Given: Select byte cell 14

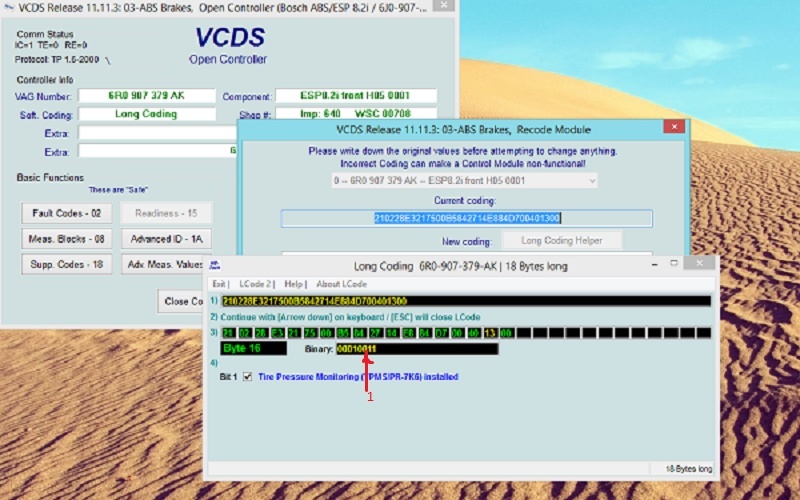Looking at the screenshot, I should click(392, 333).
